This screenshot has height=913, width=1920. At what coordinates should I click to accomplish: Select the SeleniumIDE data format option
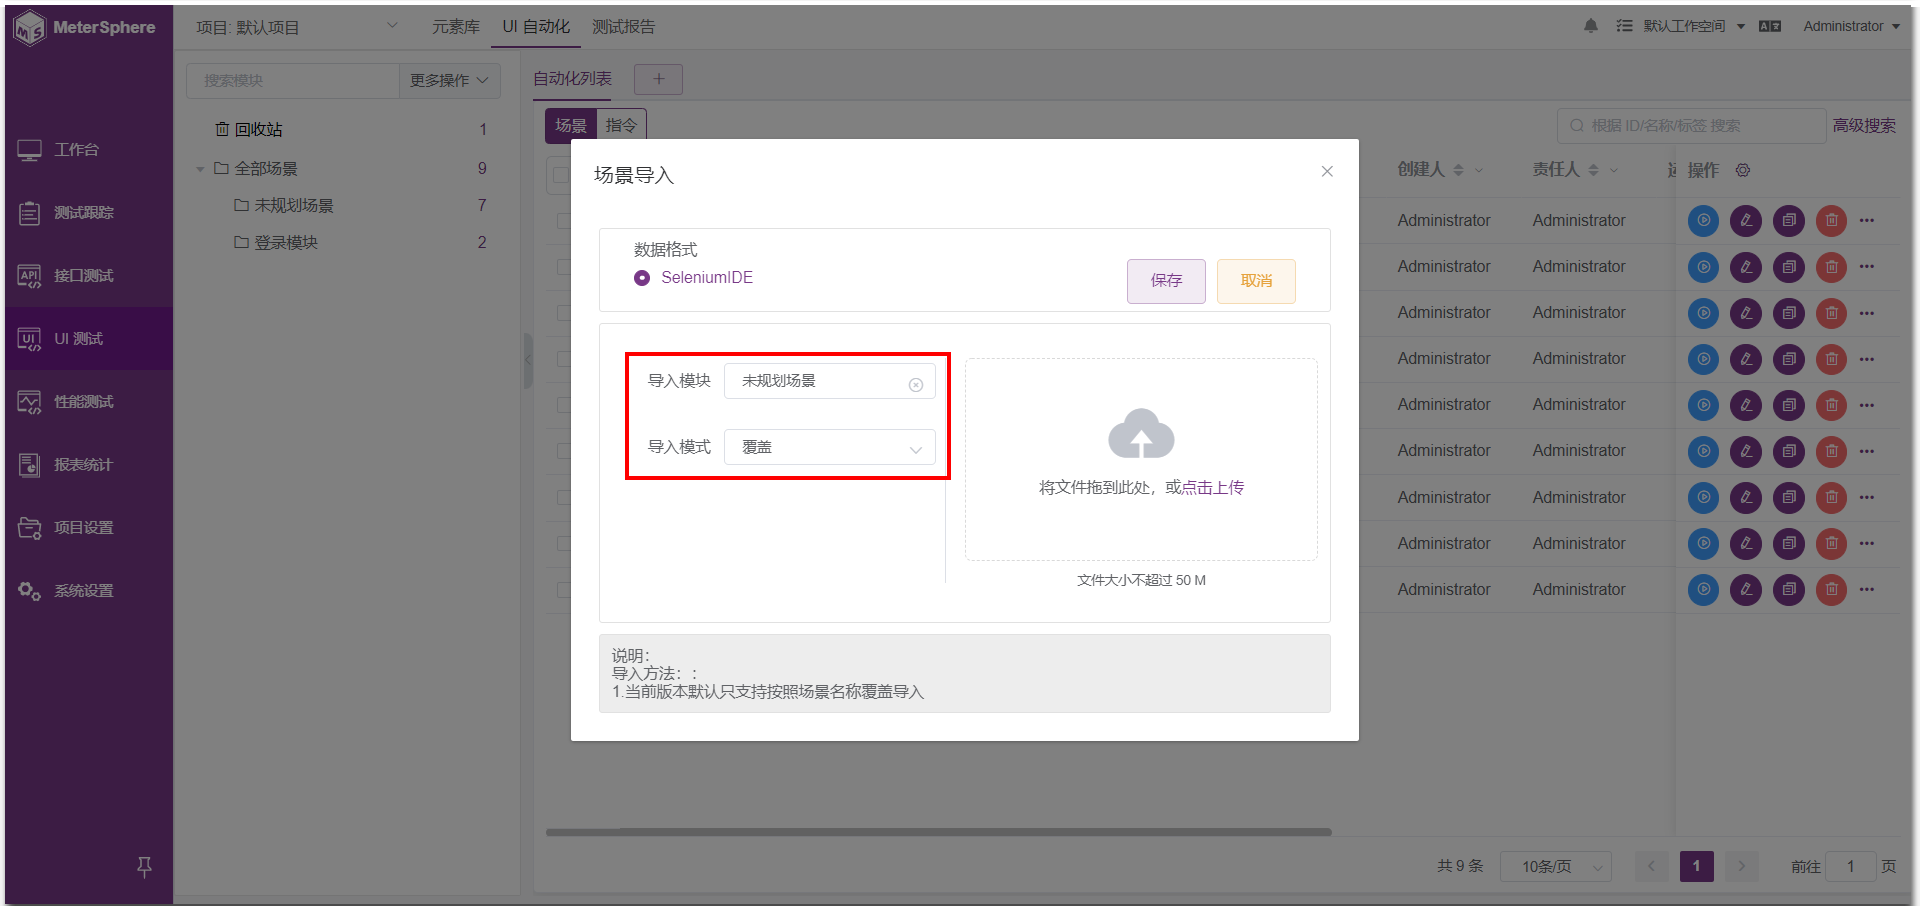coord(641,278)
